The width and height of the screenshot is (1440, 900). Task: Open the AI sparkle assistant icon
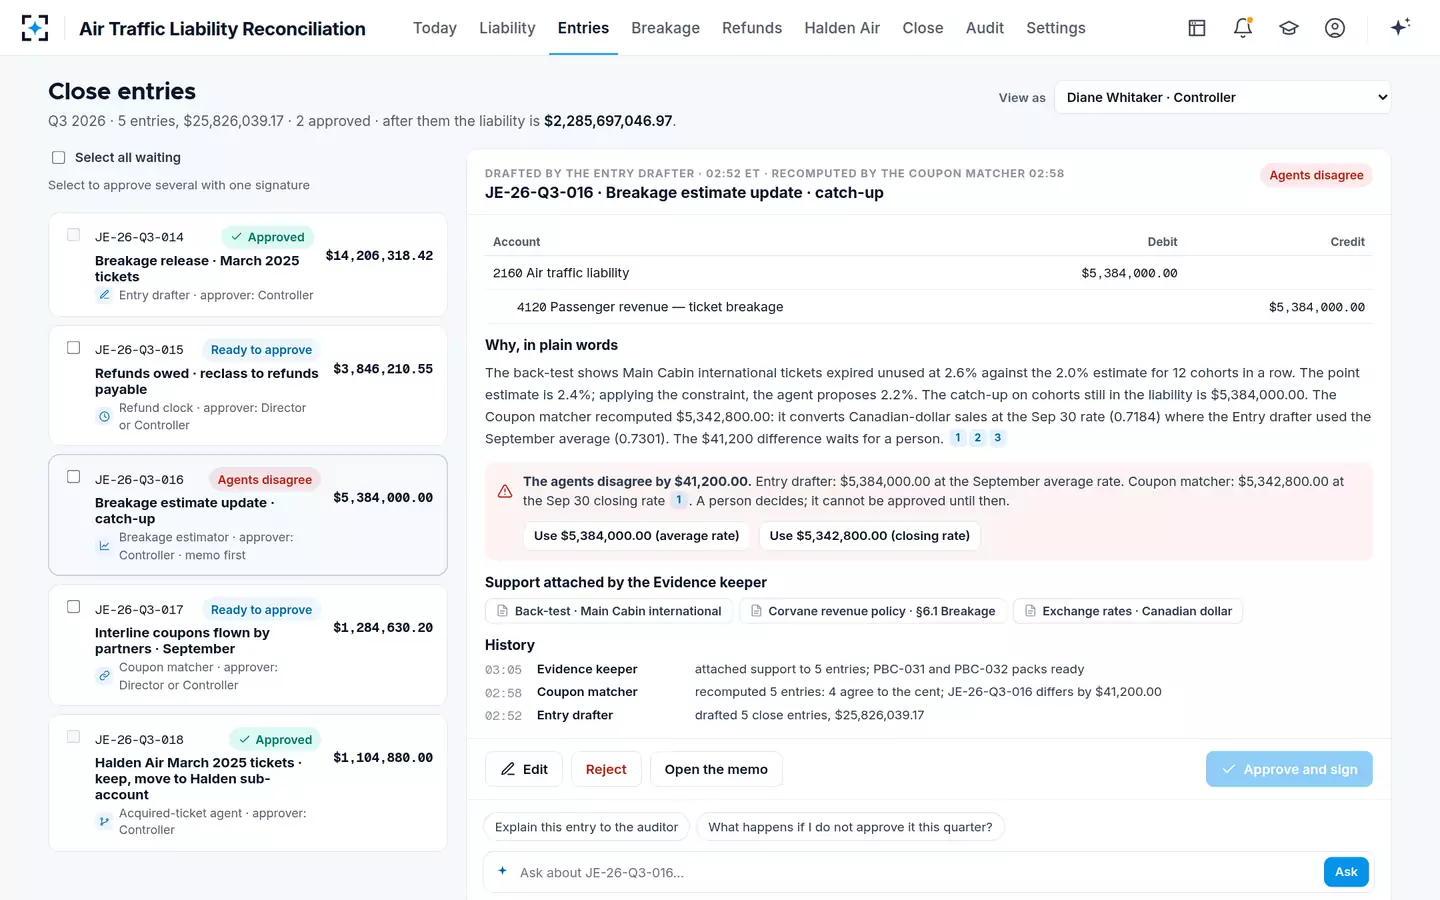click(1400, 28)
